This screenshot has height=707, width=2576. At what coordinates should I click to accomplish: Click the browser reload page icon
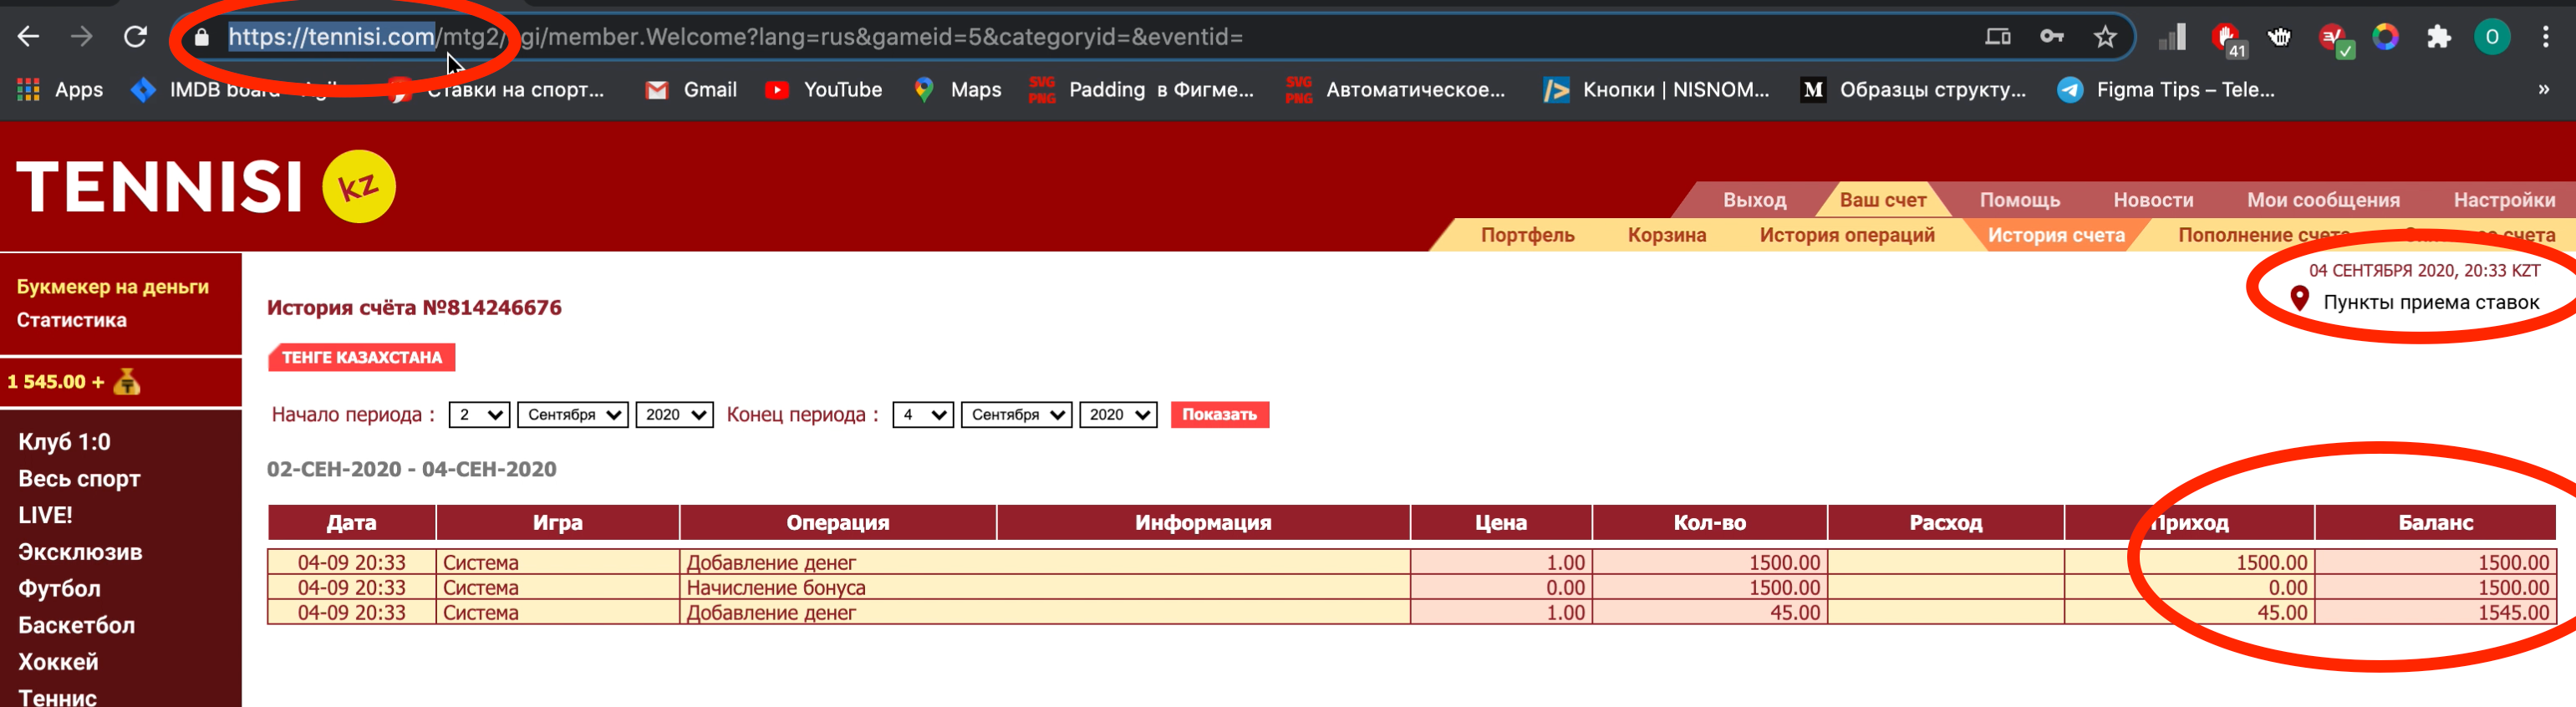pos(135,37)
